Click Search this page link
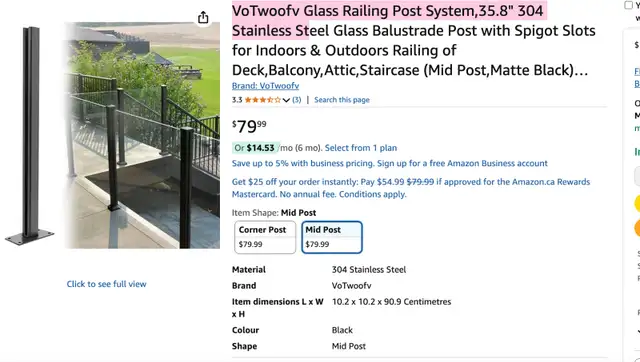 [x=342, y=100]
